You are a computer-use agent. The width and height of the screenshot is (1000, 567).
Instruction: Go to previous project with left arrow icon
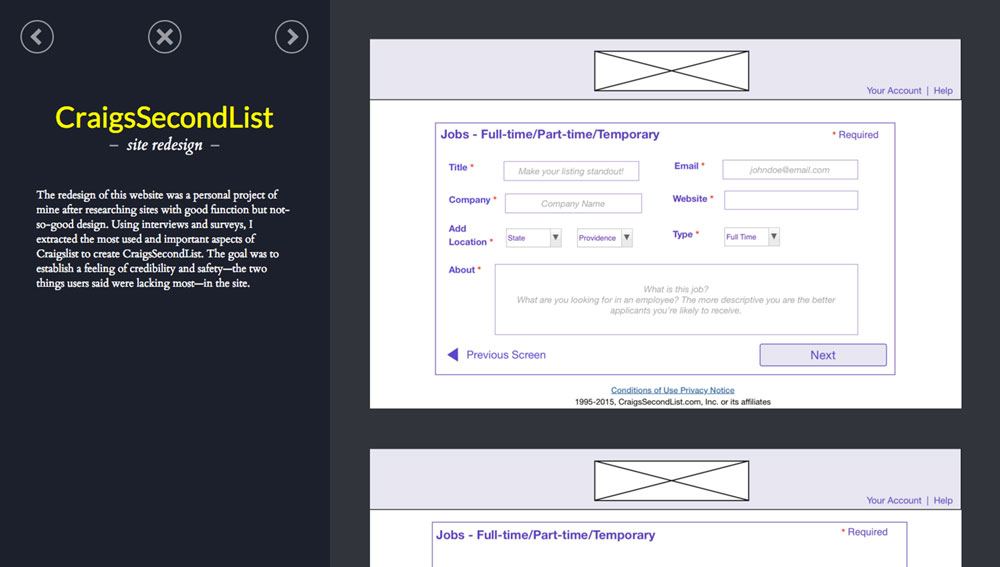click(37, 37)
